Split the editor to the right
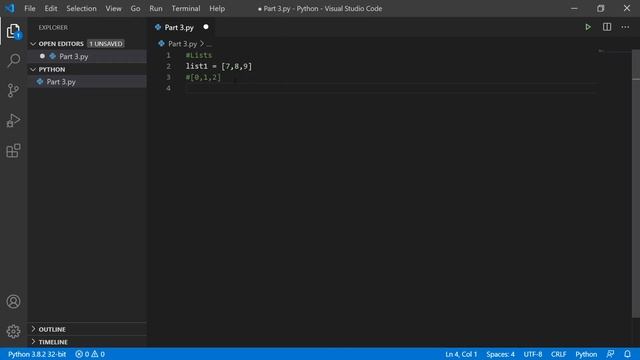 click(607, 27)
